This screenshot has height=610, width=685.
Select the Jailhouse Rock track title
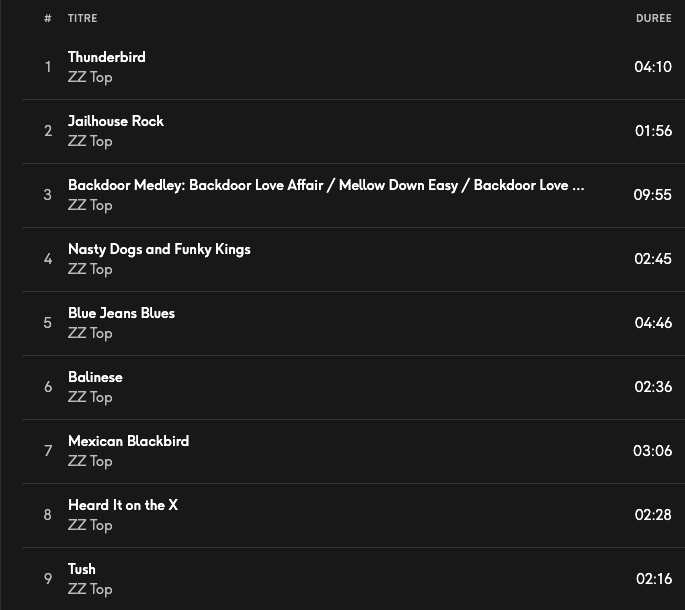[116, 121]
